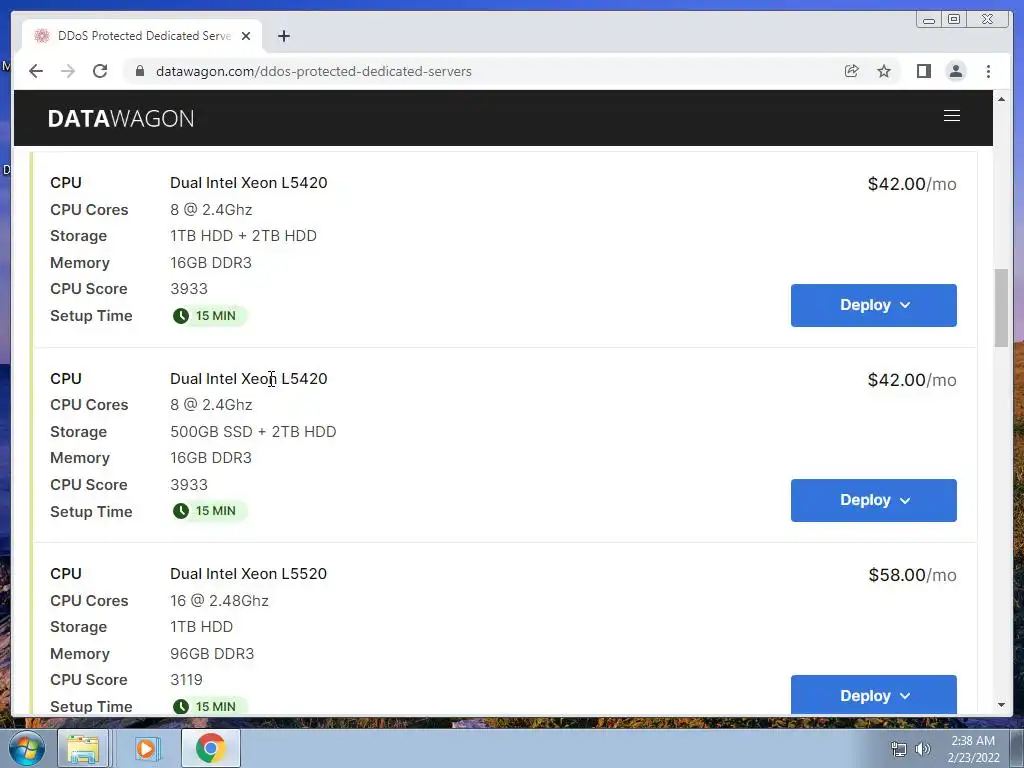Open a new browser tab
The width and height of the screenshot is (1024, 768).
283,36
